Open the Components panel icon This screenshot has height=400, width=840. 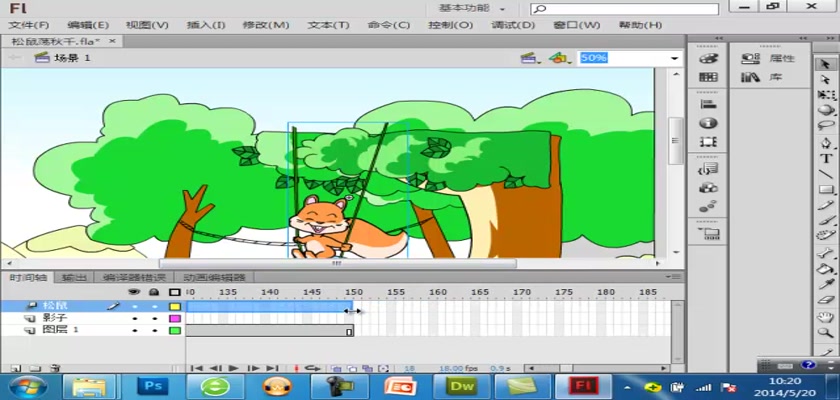pos(708,188)
